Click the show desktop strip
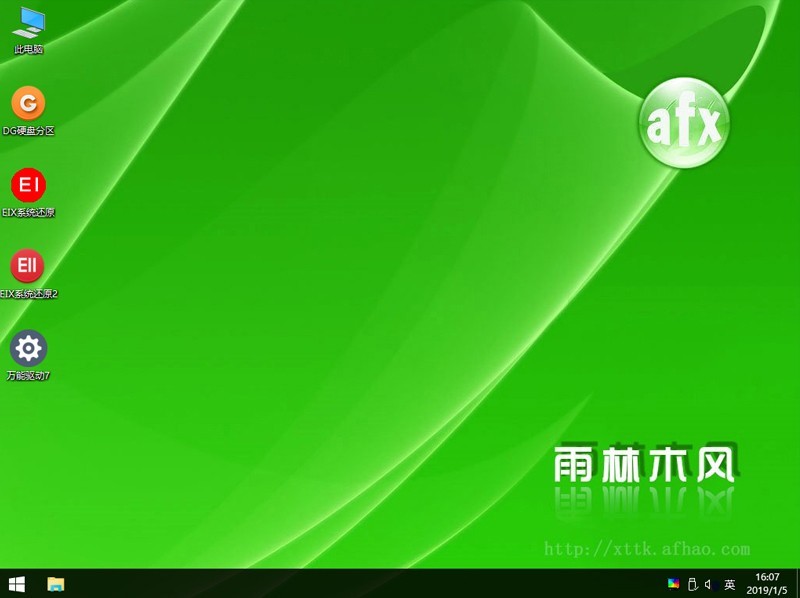The width and height of the screenshot is (800, 598). pos(797,584)
